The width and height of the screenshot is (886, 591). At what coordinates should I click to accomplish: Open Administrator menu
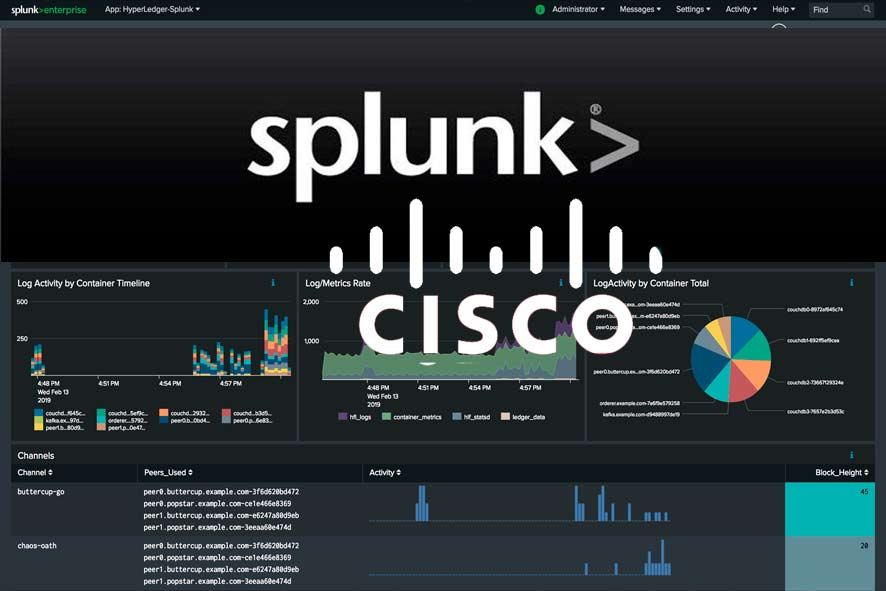point(578,10)
